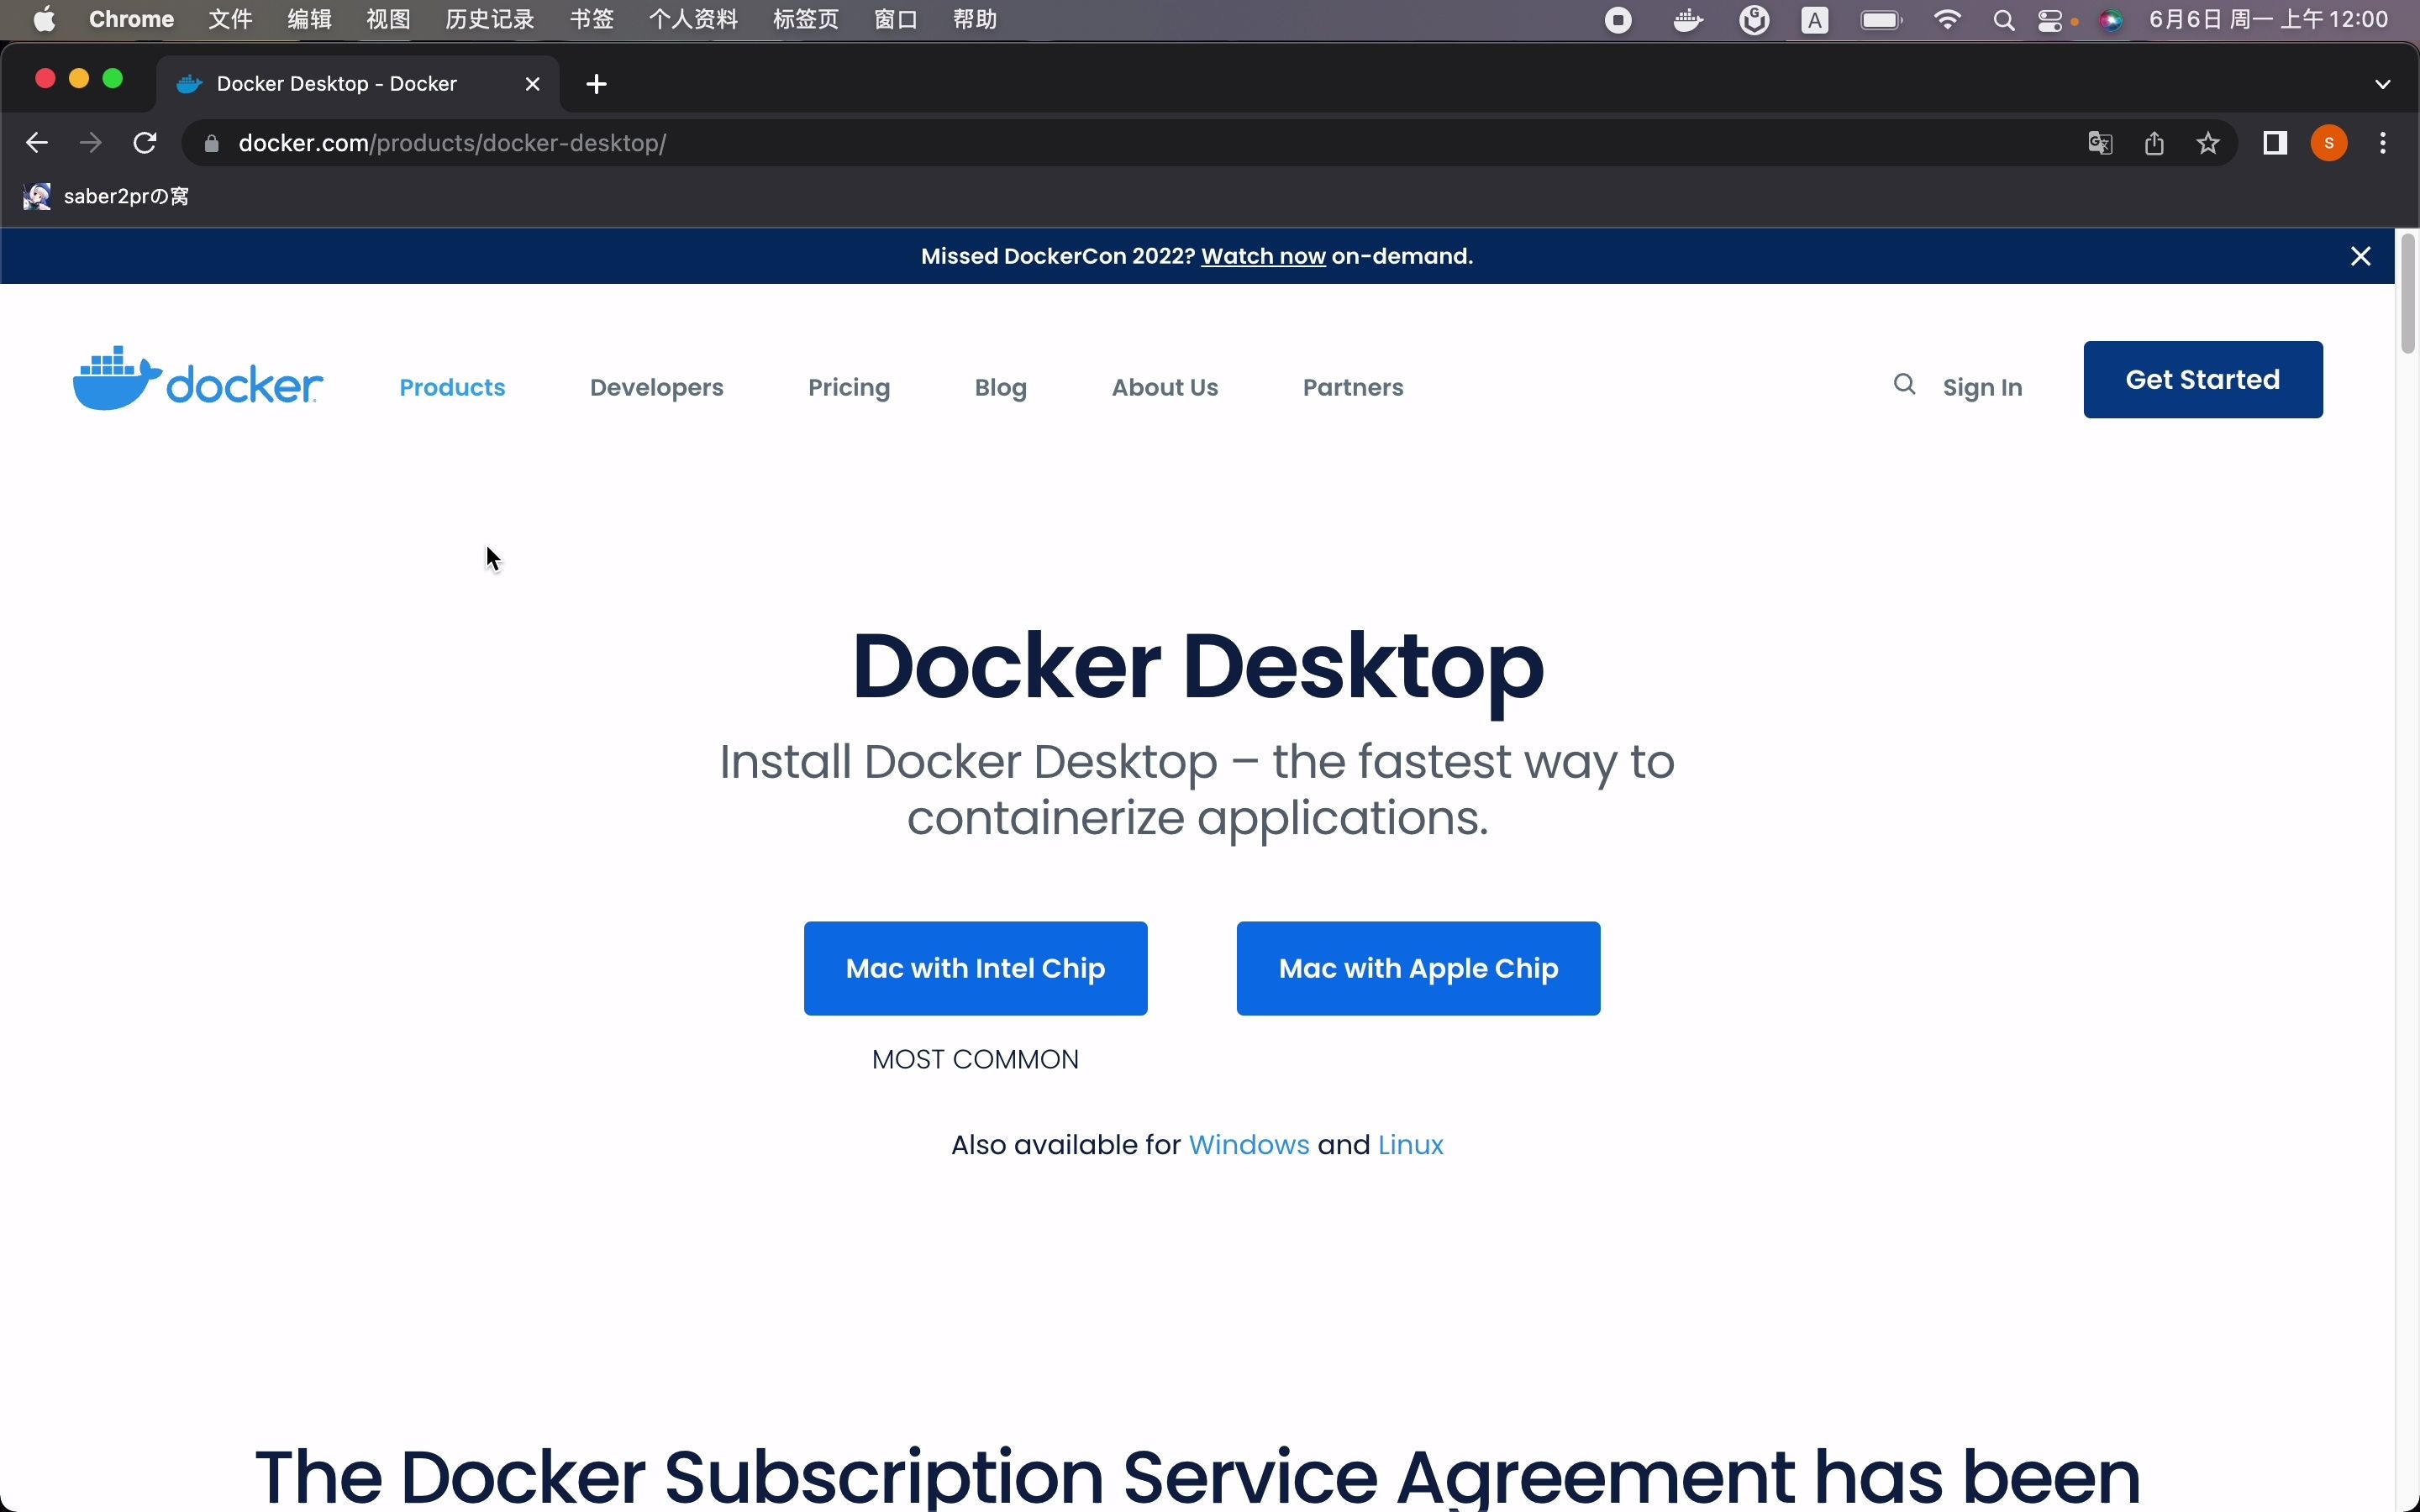Click the Linux download link
The height and width of the screenshot is (1512, 2420).
pos(1409,1145)
